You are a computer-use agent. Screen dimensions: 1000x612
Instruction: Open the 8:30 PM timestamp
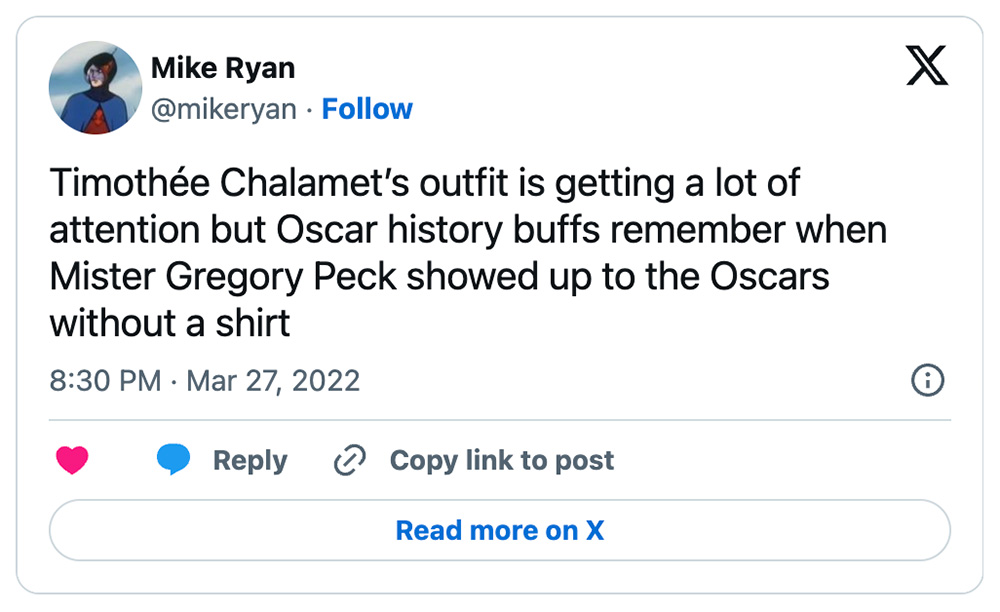click(x=105, y=381)
